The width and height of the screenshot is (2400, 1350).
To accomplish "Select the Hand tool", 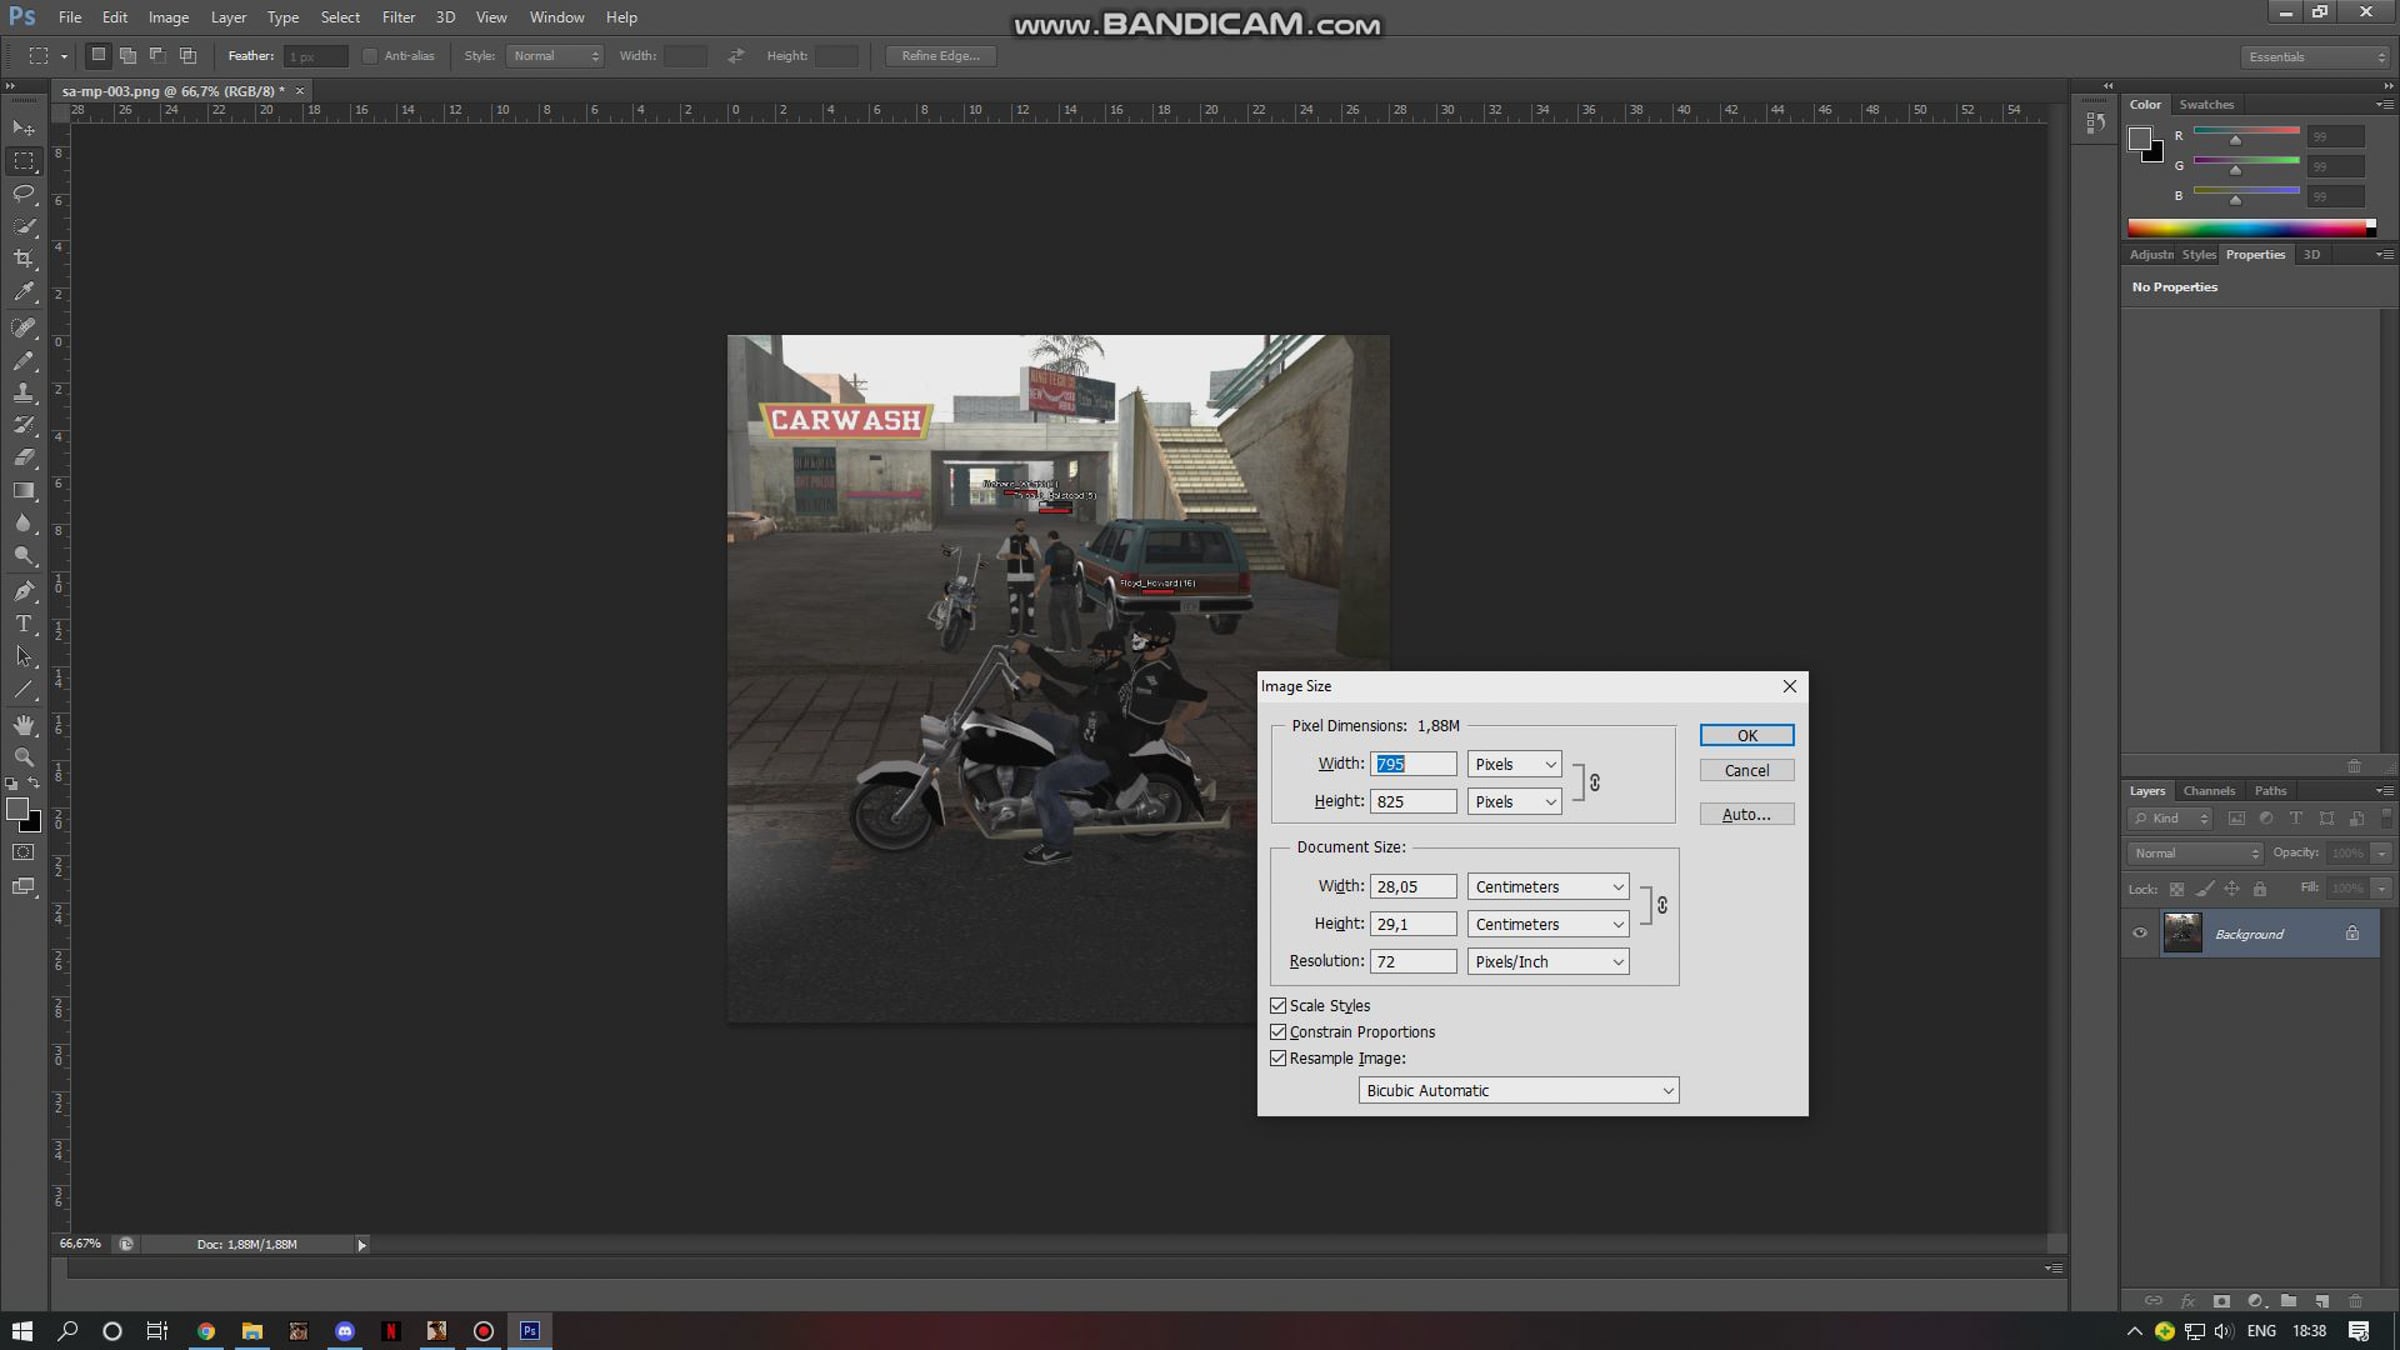I will click(x=24, y=724).
